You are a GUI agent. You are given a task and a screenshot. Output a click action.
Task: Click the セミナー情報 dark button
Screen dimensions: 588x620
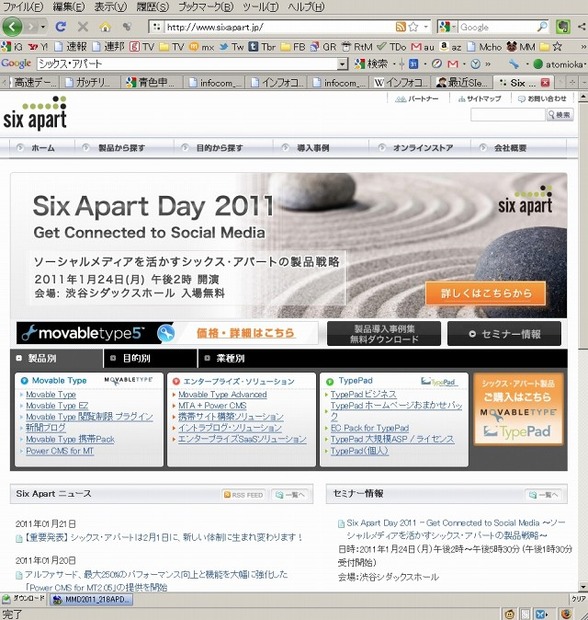[x=504, y=334]
